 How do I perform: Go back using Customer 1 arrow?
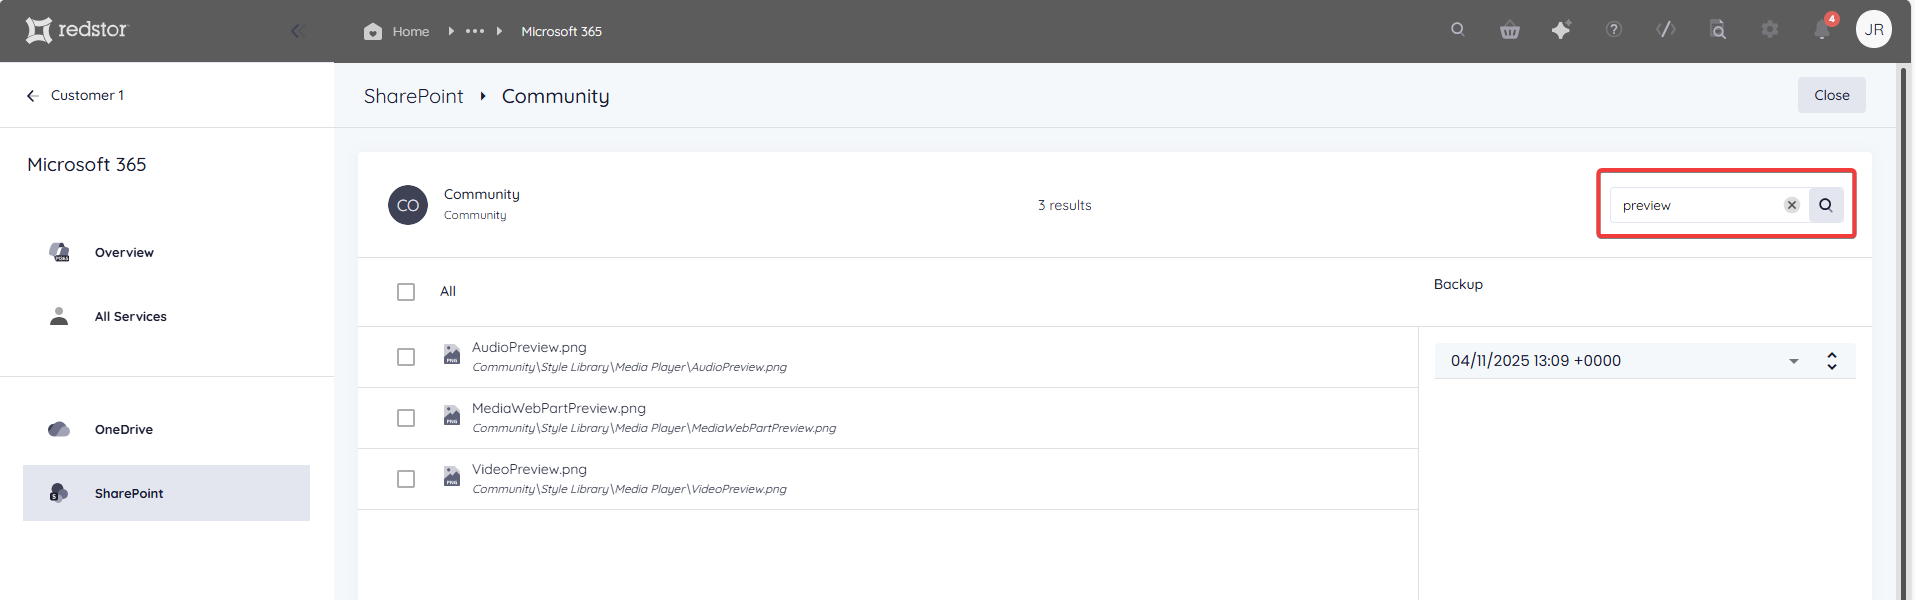click(32, 96)
